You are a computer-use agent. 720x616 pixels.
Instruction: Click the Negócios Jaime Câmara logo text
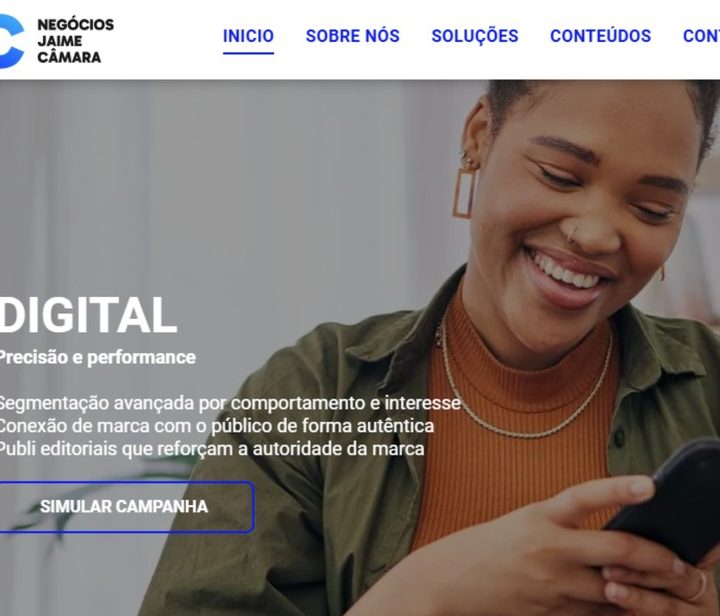(x=76, y=41)
